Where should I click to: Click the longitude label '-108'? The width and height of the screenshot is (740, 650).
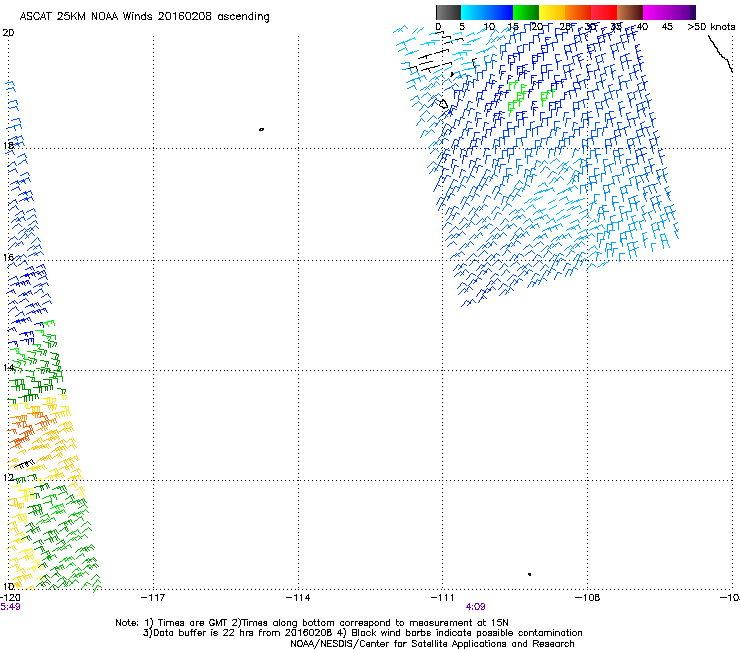point(588,598)
